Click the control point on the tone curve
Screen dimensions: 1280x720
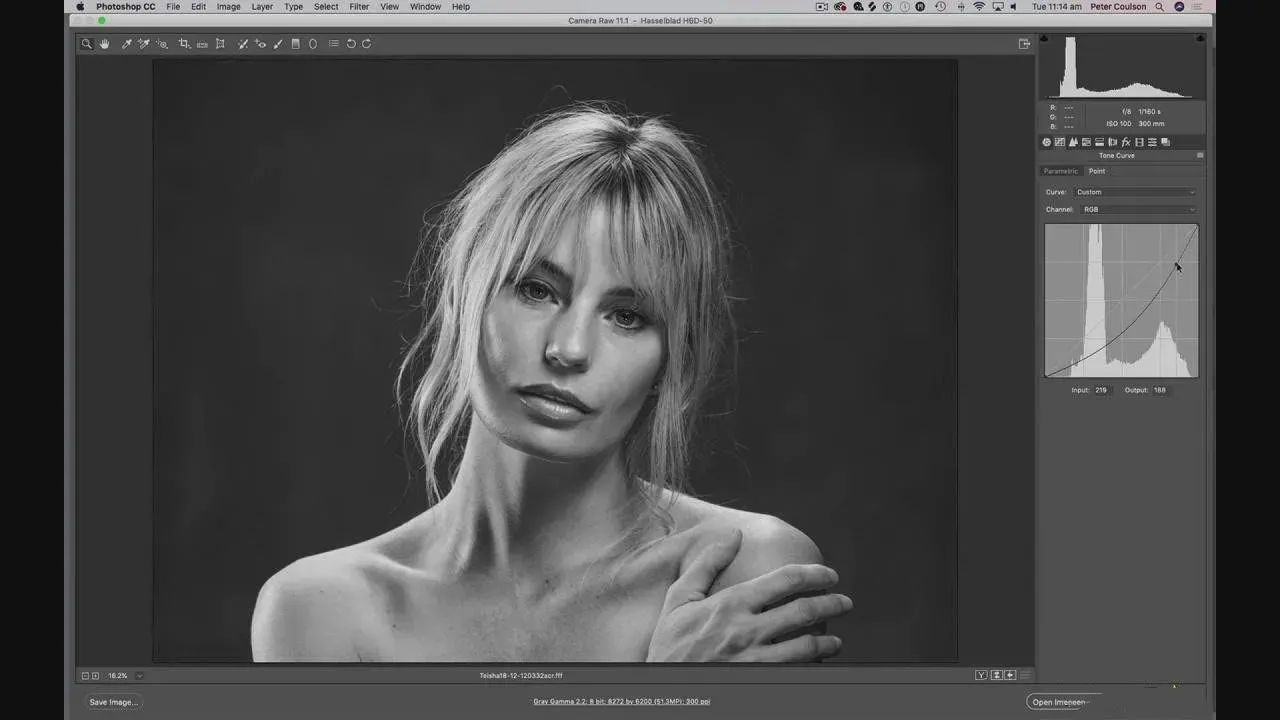tap(1175, 264)
